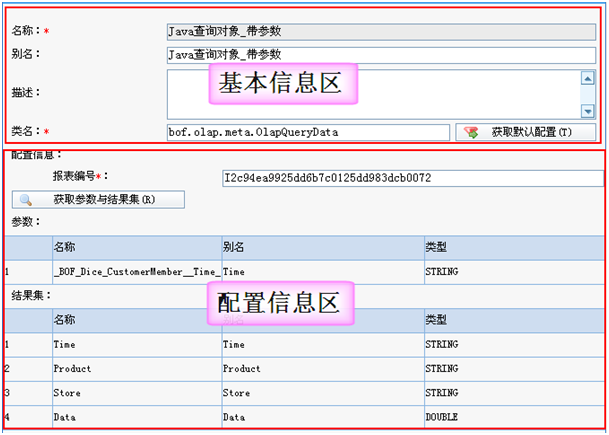This screenshot has height=435, width=609.
Task: Select the Time name cell in 结果集
Action: pos(137,345)
